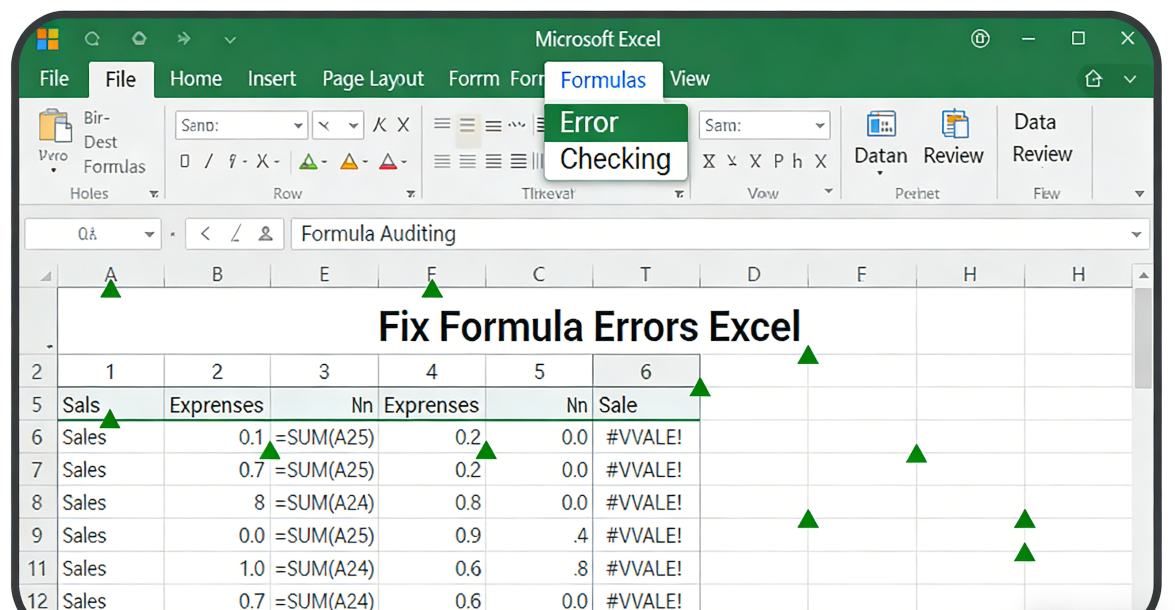Select the column T header
1175x610 pixels.
[x=645, y=275]
